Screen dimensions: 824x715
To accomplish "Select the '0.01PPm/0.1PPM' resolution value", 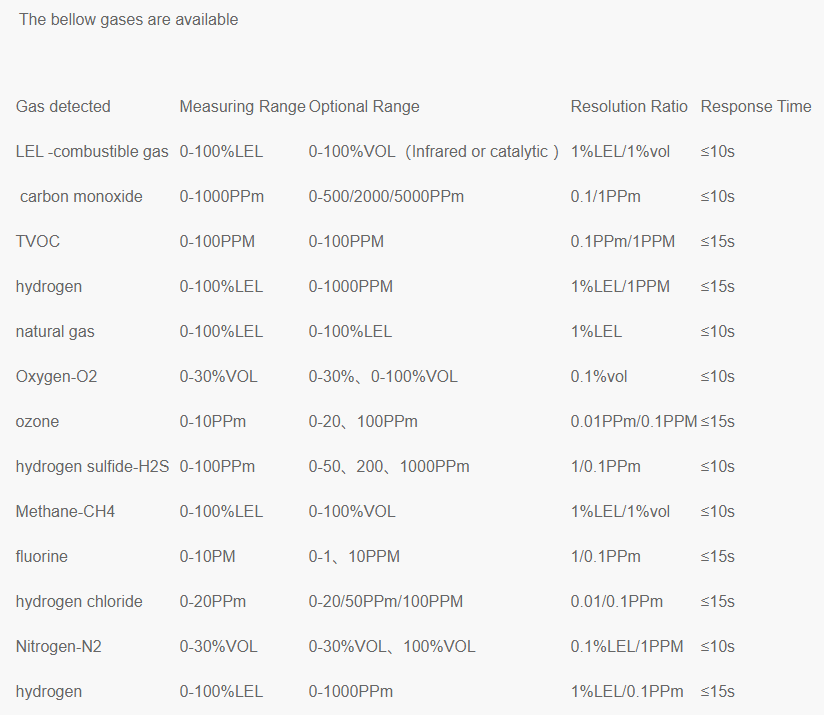I will (x=633, y=421).
